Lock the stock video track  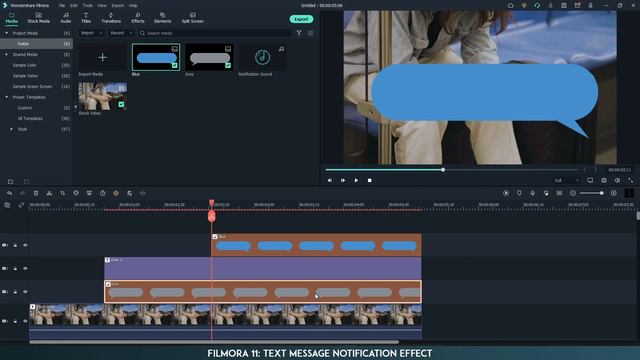pyautogui.click(x=16, y=321)
